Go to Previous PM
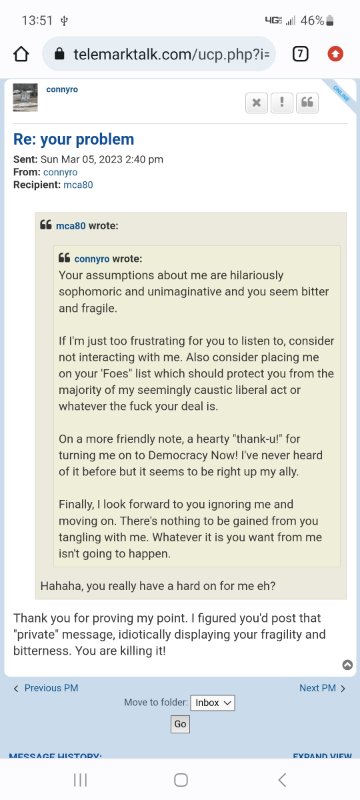The height and width of the screenshot is (800, 360). pyautogui.click(x=46, y=688)
